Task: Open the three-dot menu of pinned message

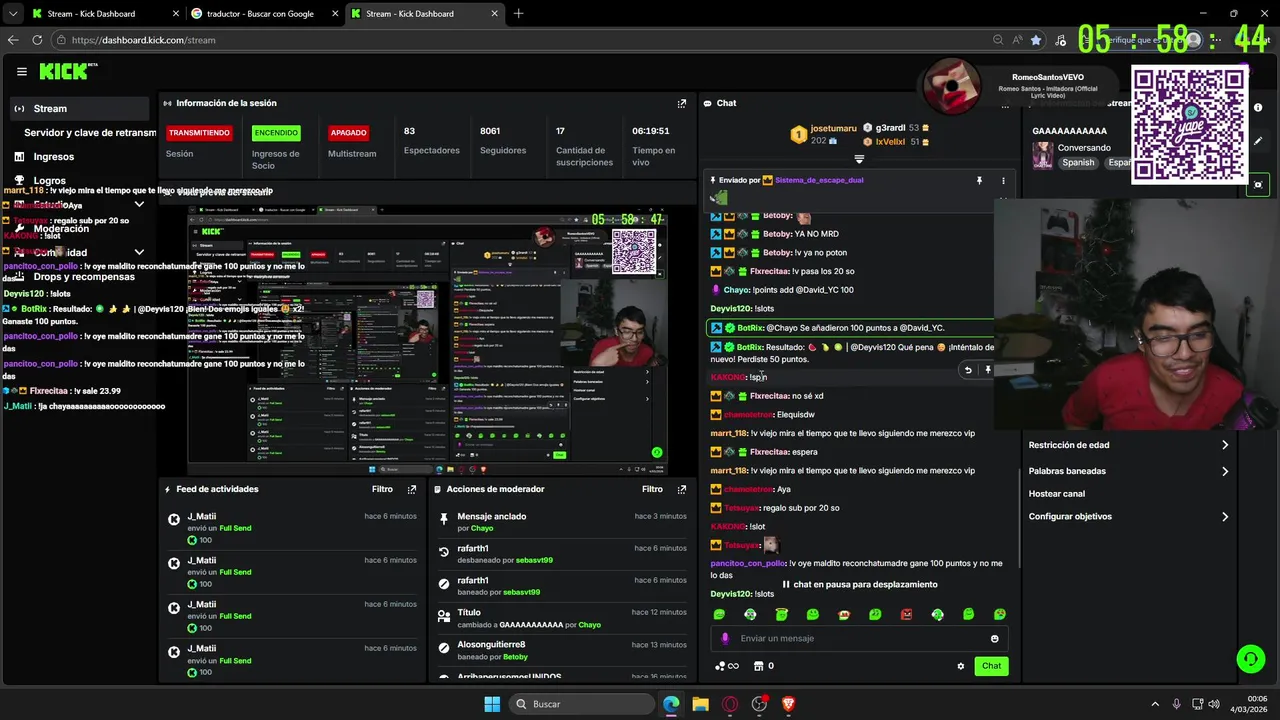Action: (x=1003, y=181)
